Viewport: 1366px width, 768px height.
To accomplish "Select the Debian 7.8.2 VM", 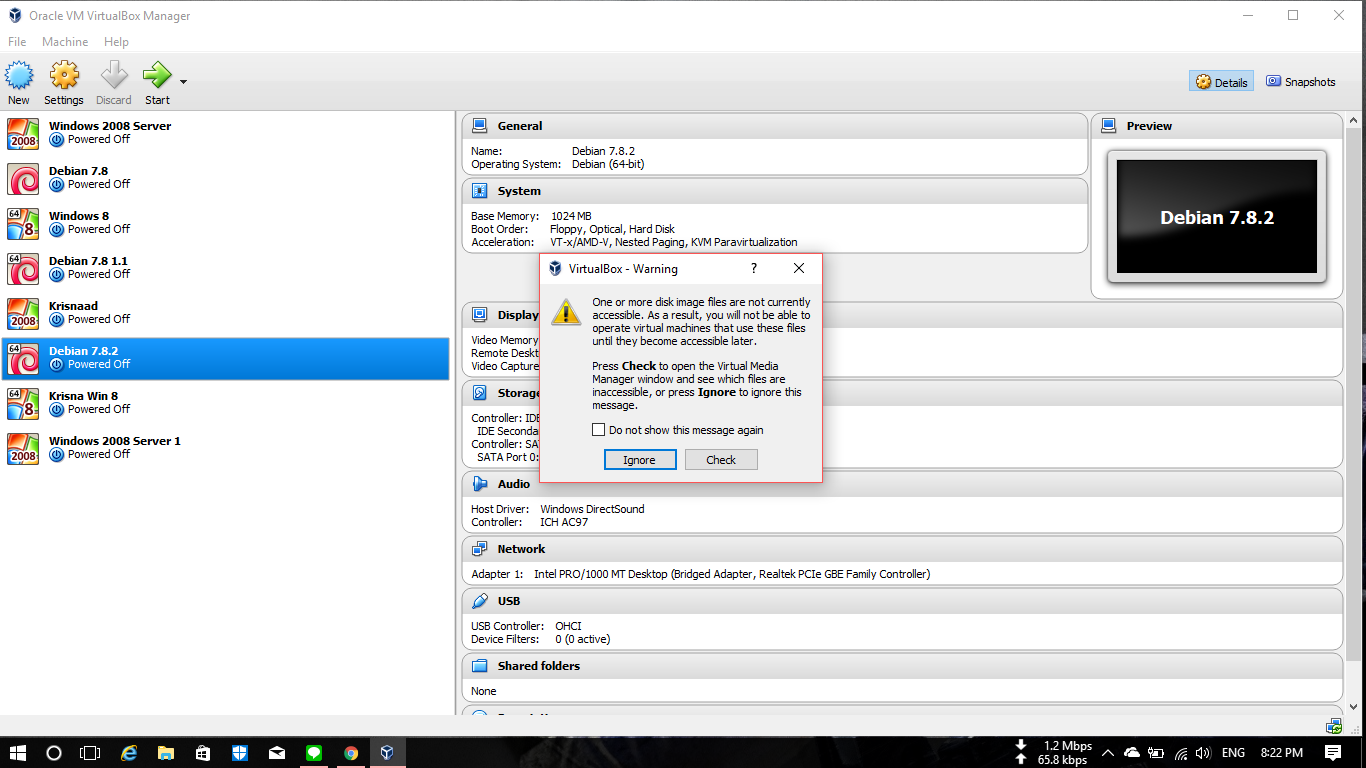I will click(227, 358).
